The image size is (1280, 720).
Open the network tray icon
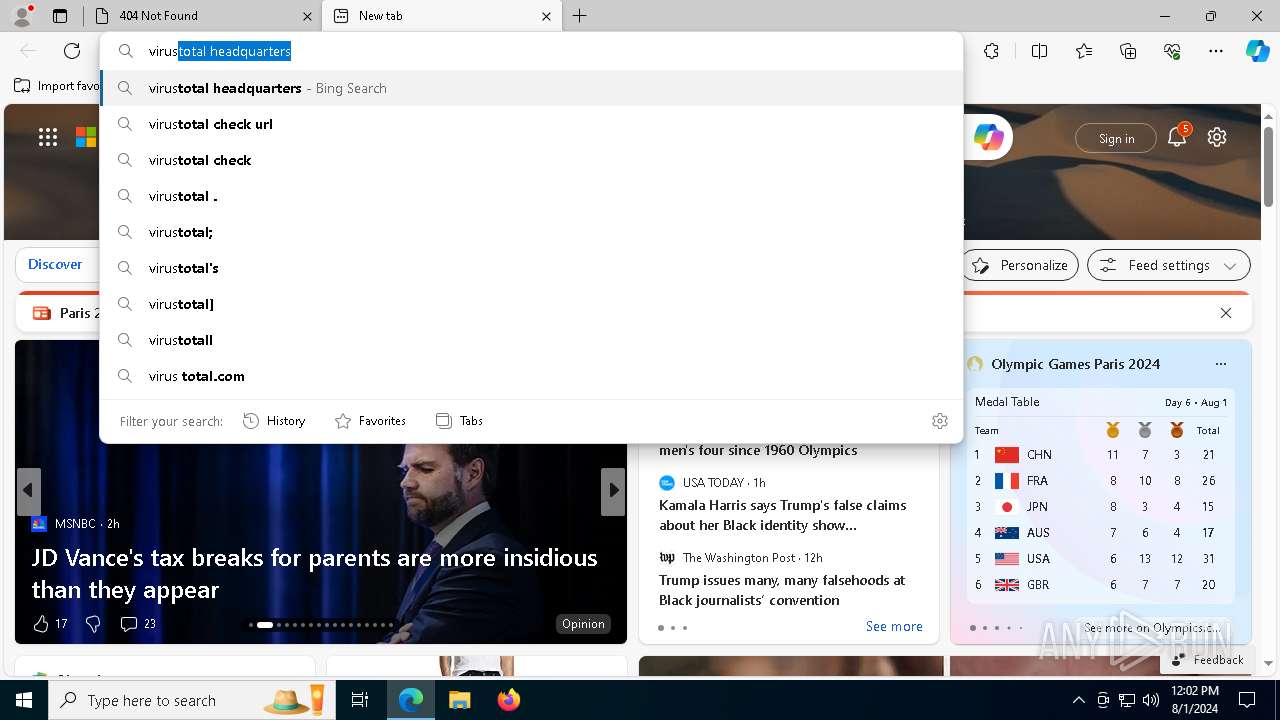[1127, 700]
